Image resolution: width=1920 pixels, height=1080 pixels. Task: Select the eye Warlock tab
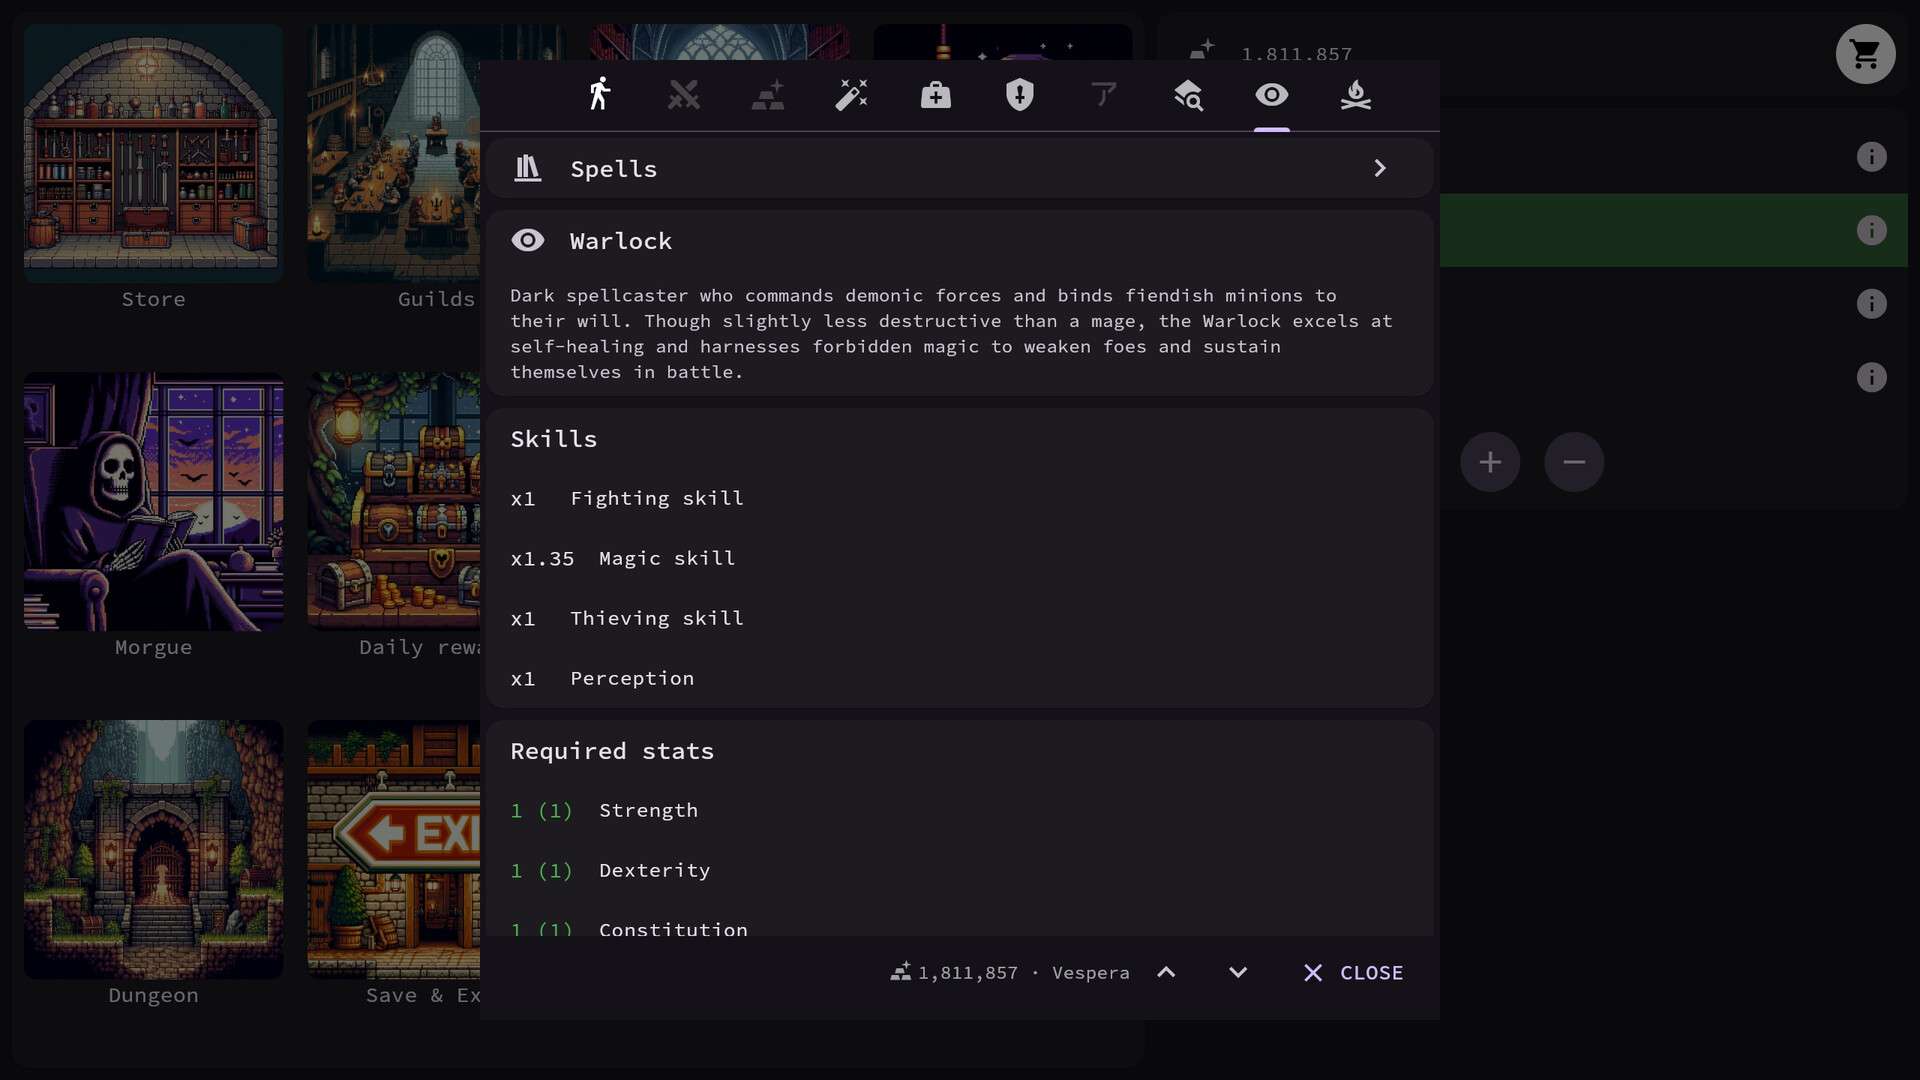click(1272, 95)
